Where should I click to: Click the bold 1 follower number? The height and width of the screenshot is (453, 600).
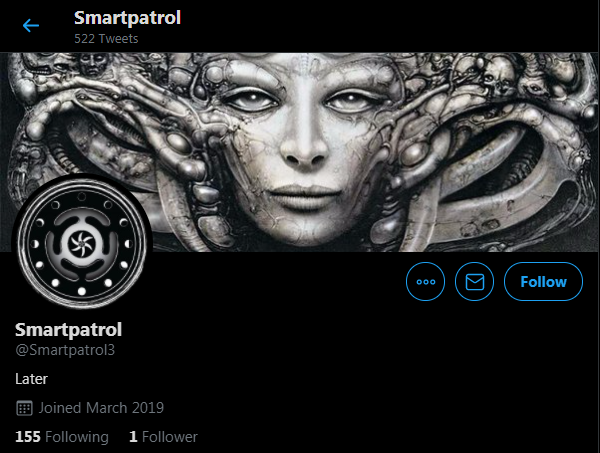click(x=133, y=437)
